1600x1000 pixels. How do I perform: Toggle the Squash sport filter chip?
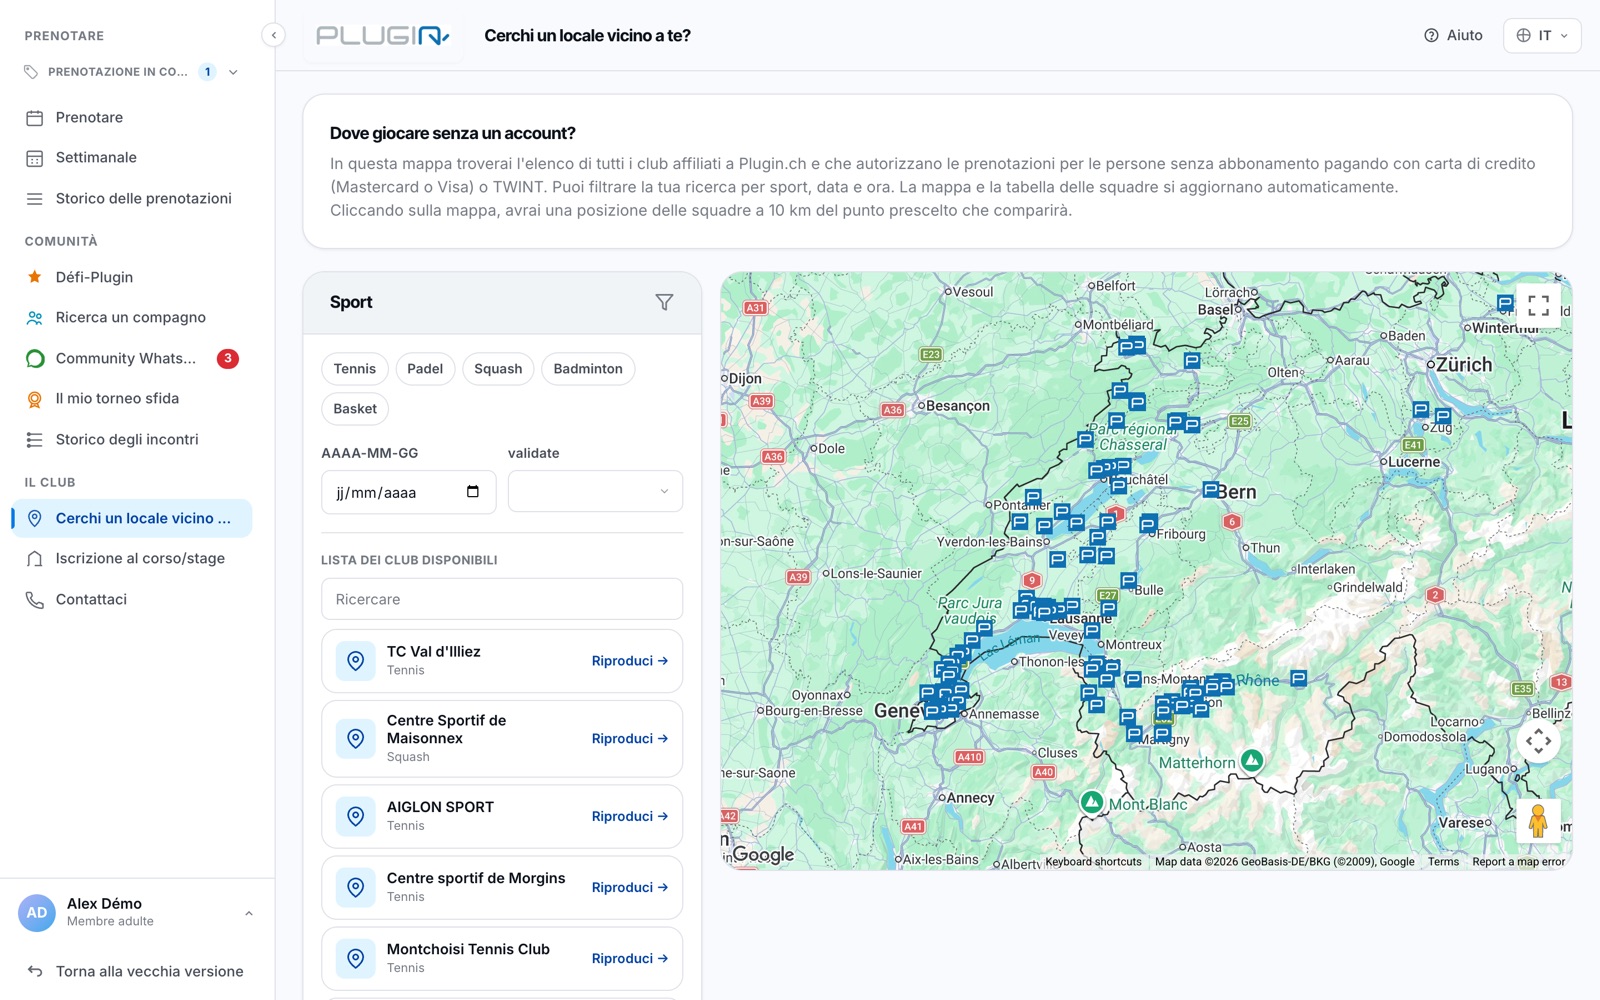(x=498, y=369)
